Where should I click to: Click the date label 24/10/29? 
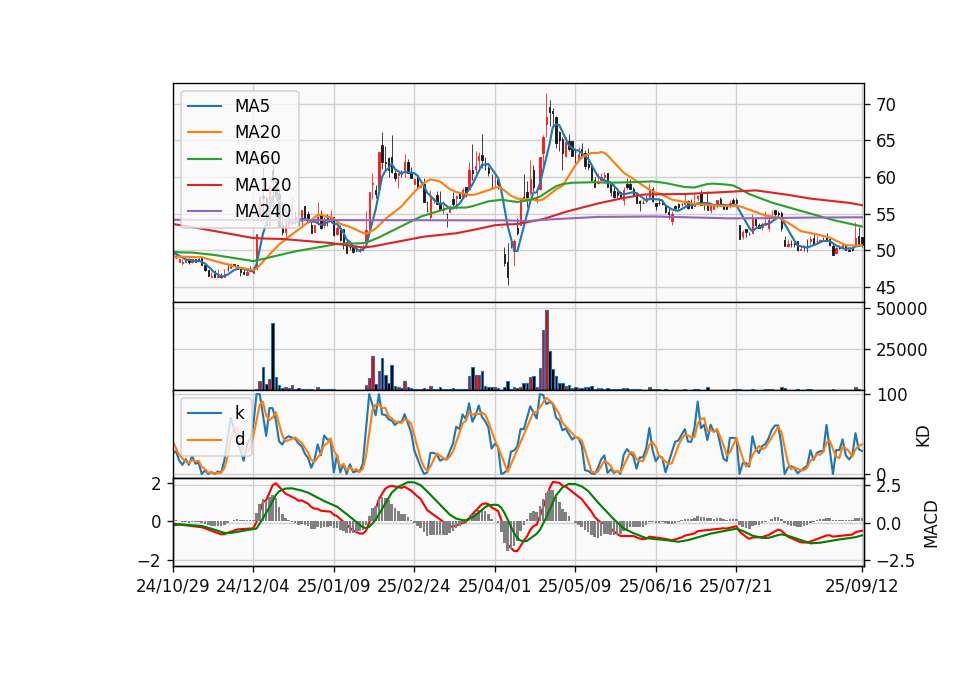click(x=173, y=586)
